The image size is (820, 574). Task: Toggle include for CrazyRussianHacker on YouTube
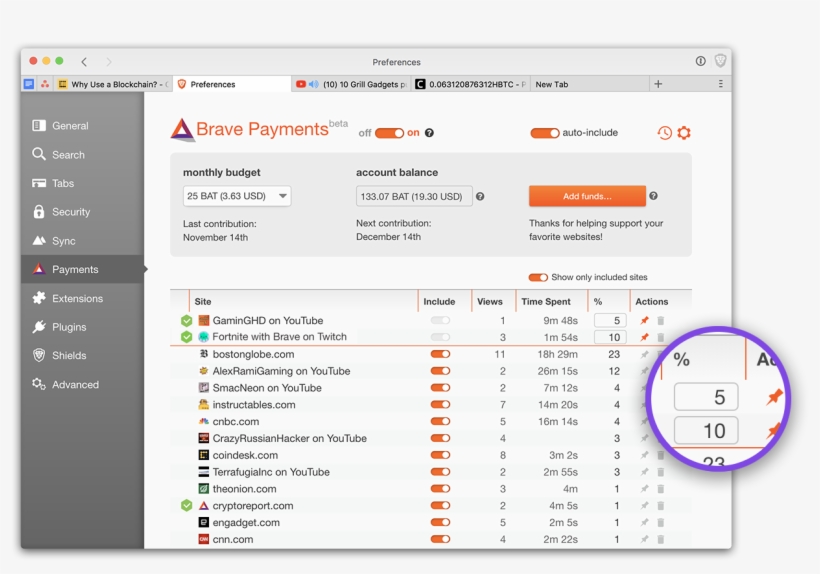coord(440,438)
